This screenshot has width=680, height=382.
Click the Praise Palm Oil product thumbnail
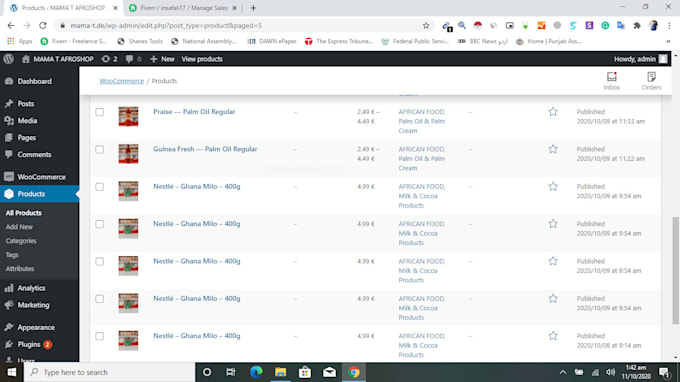[128, 116]
